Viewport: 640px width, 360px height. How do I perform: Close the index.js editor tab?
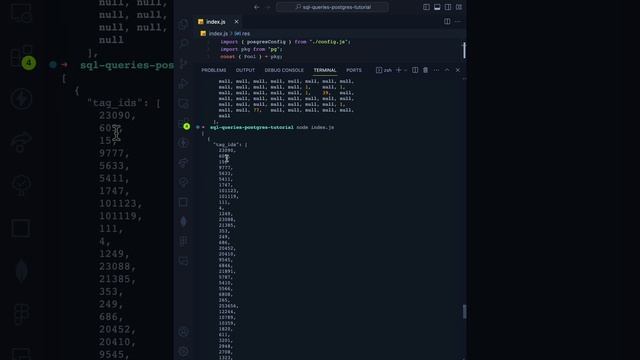236,22
